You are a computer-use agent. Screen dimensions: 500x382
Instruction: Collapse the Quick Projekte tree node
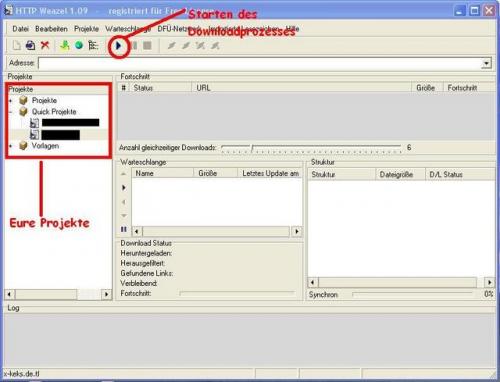click(11, 112)
